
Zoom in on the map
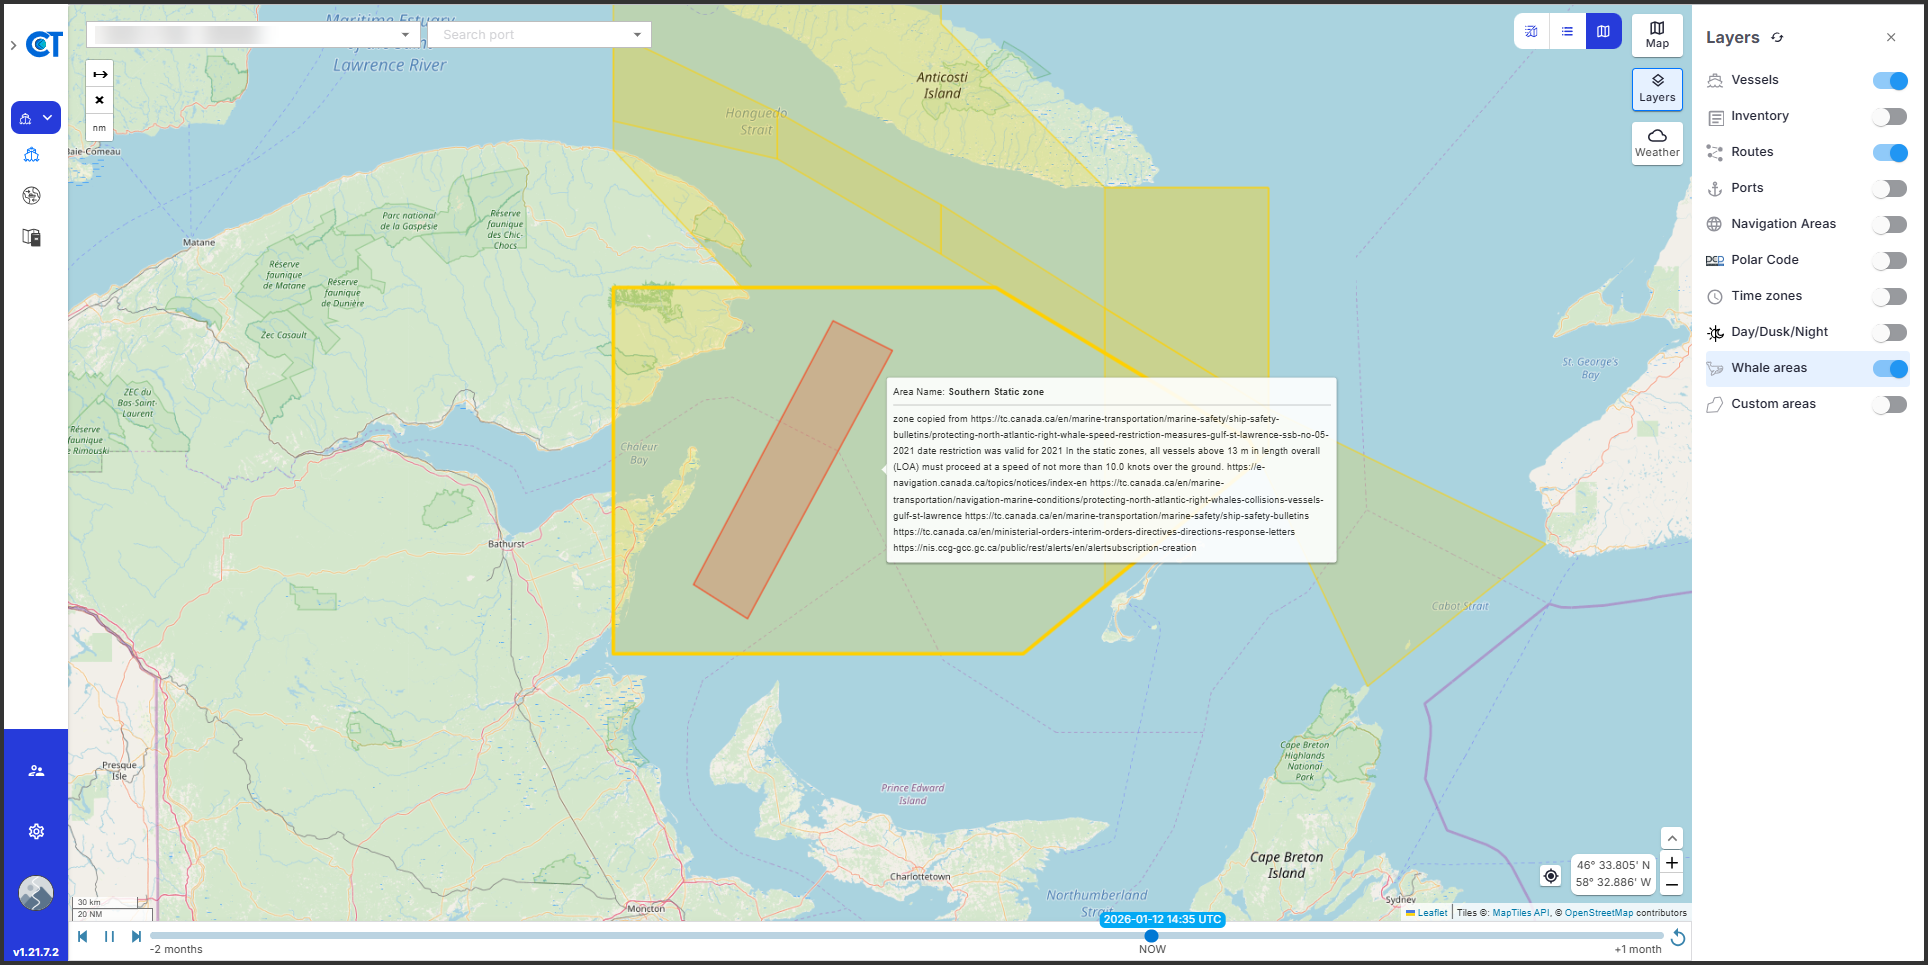1671,863
